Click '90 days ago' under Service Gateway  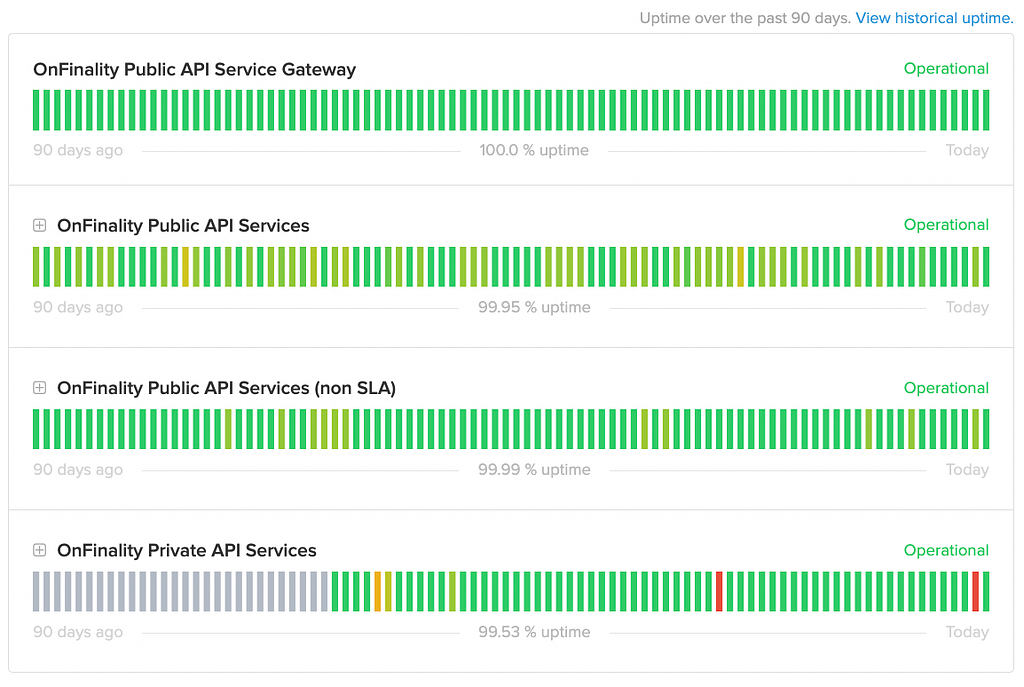point(78,150)
